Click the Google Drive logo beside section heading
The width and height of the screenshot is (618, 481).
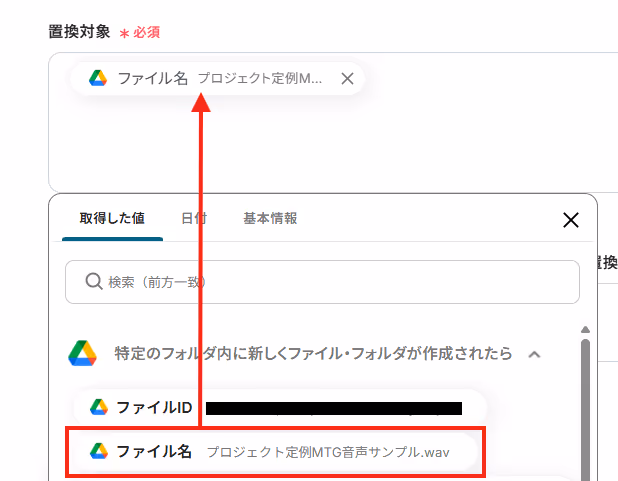tap(82, 353)
